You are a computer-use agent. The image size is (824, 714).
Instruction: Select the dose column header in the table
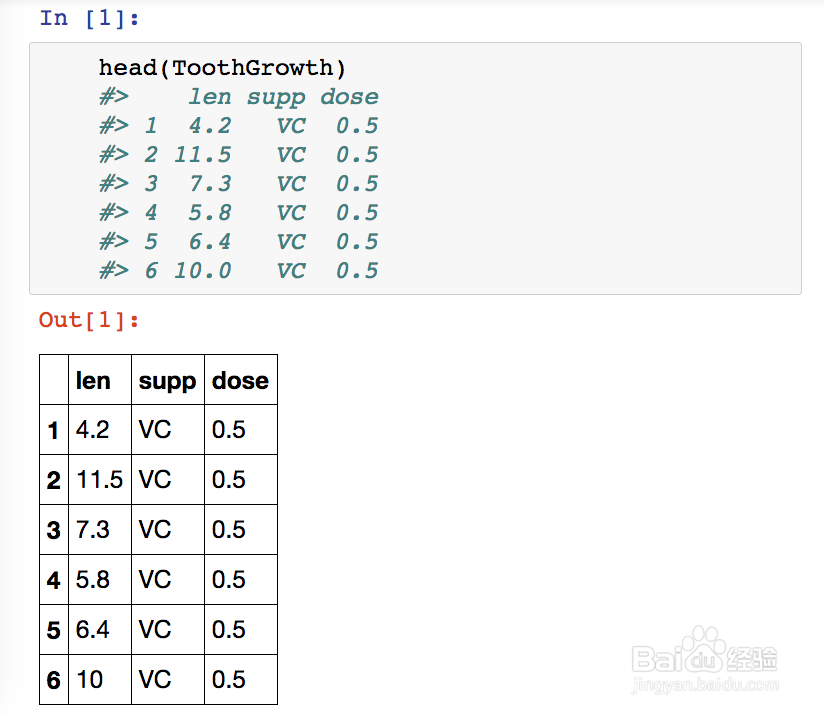(240, 381)
